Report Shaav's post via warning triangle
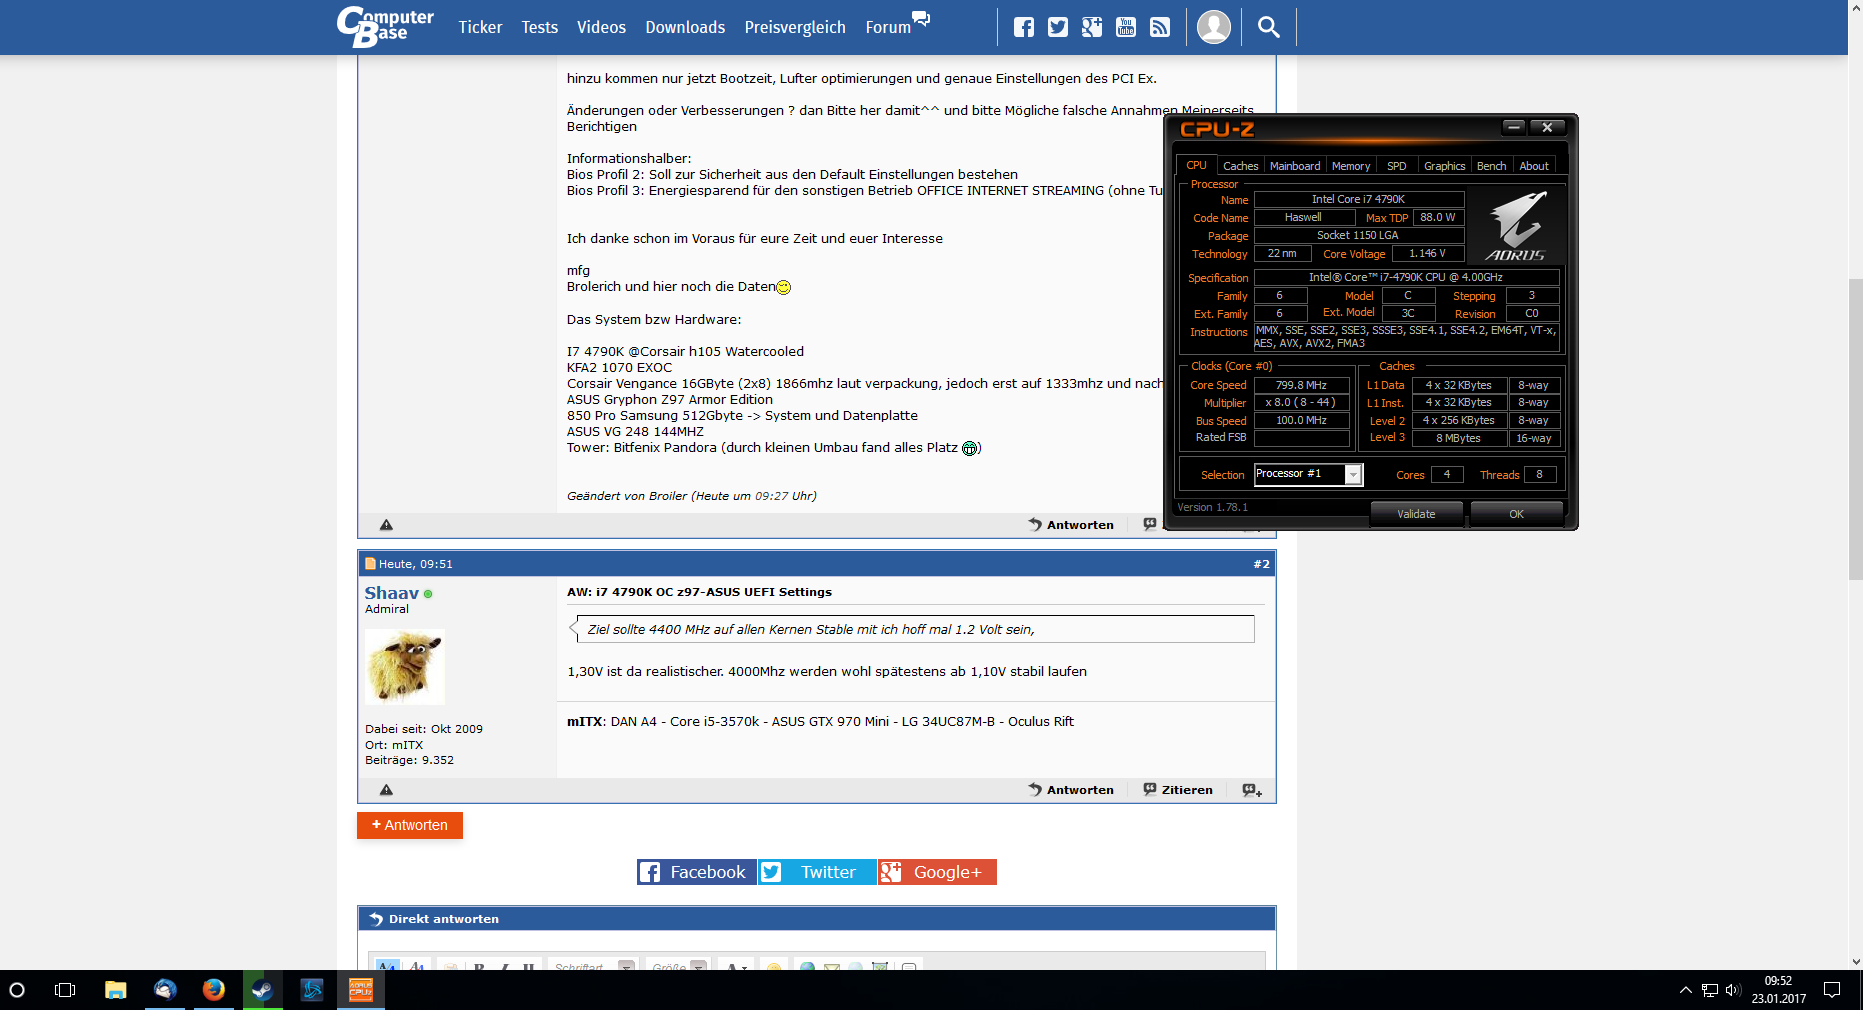Screen dimensions: 1863x1010 (x=386, y=790)
